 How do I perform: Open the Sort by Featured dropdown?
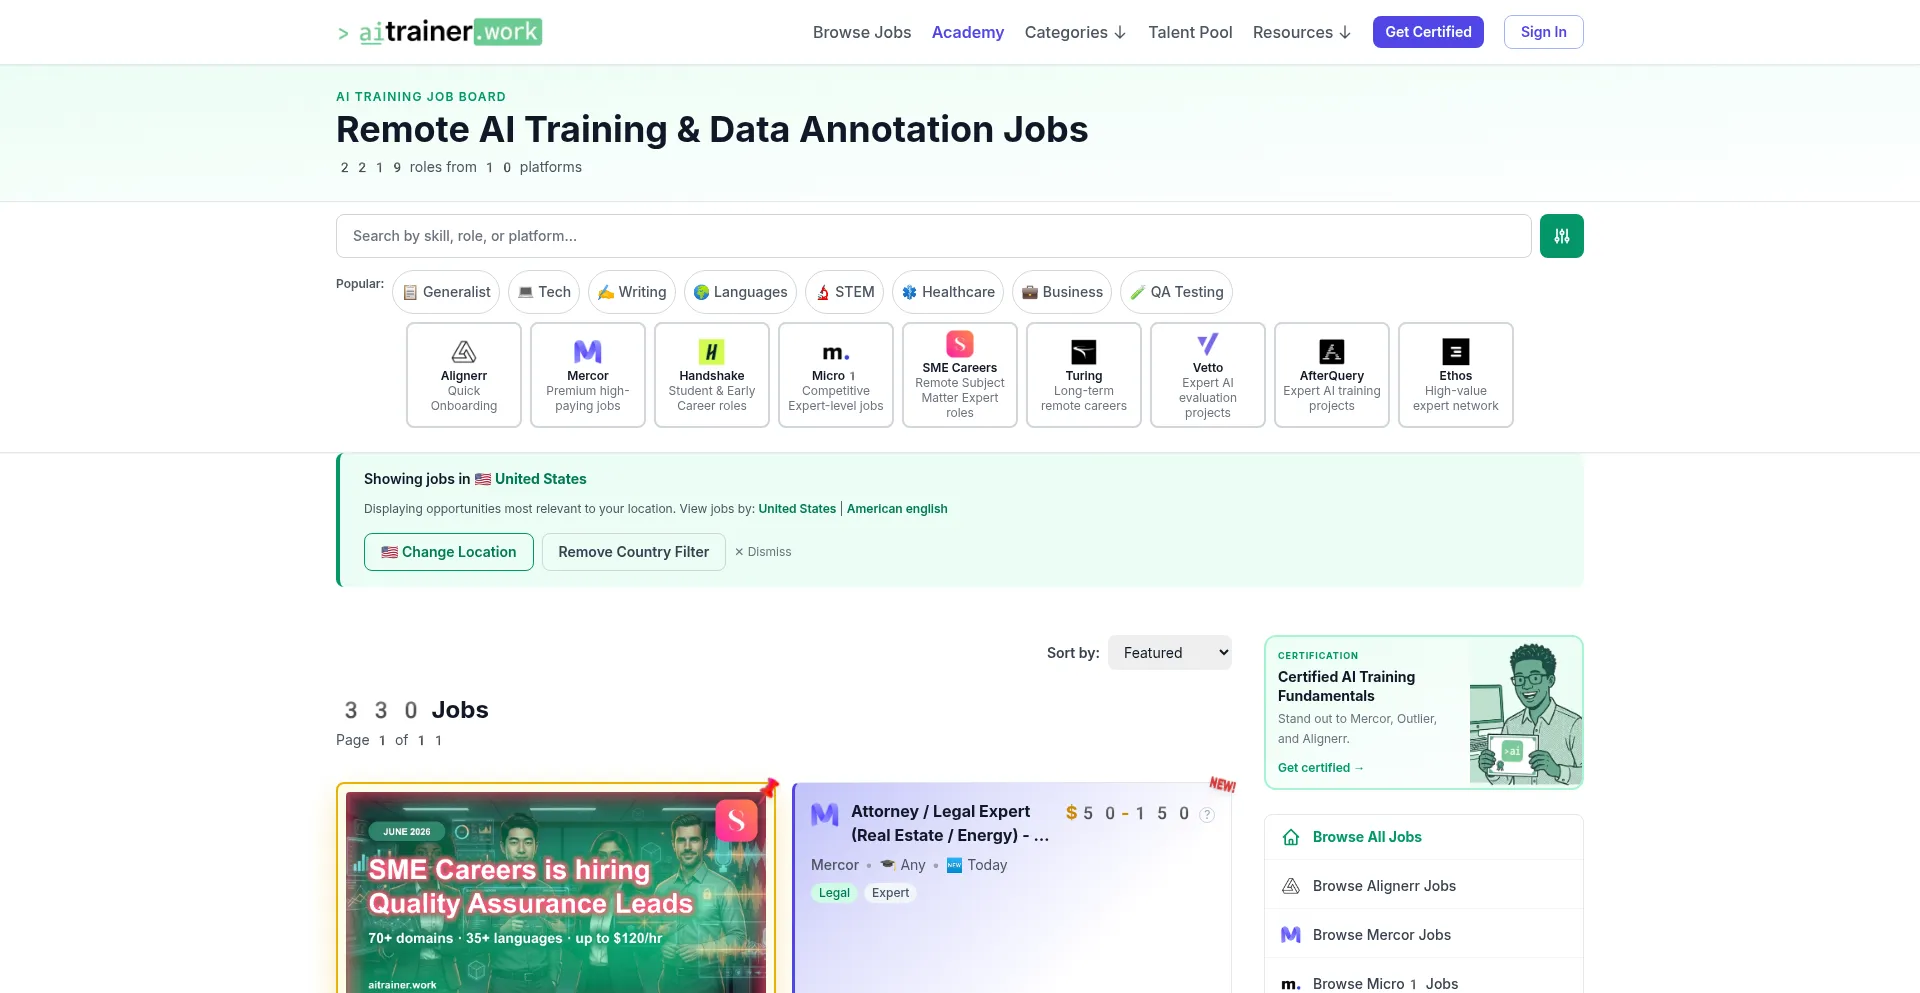(1170, 653)
